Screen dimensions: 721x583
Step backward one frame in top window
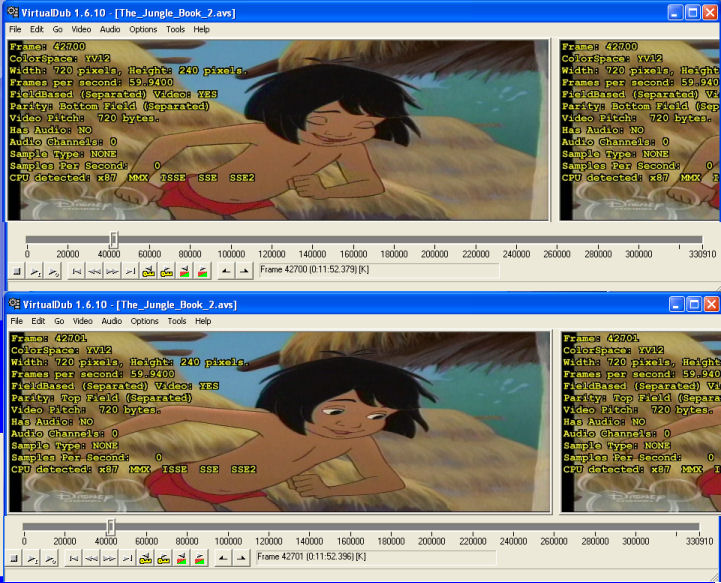[94, 271]
